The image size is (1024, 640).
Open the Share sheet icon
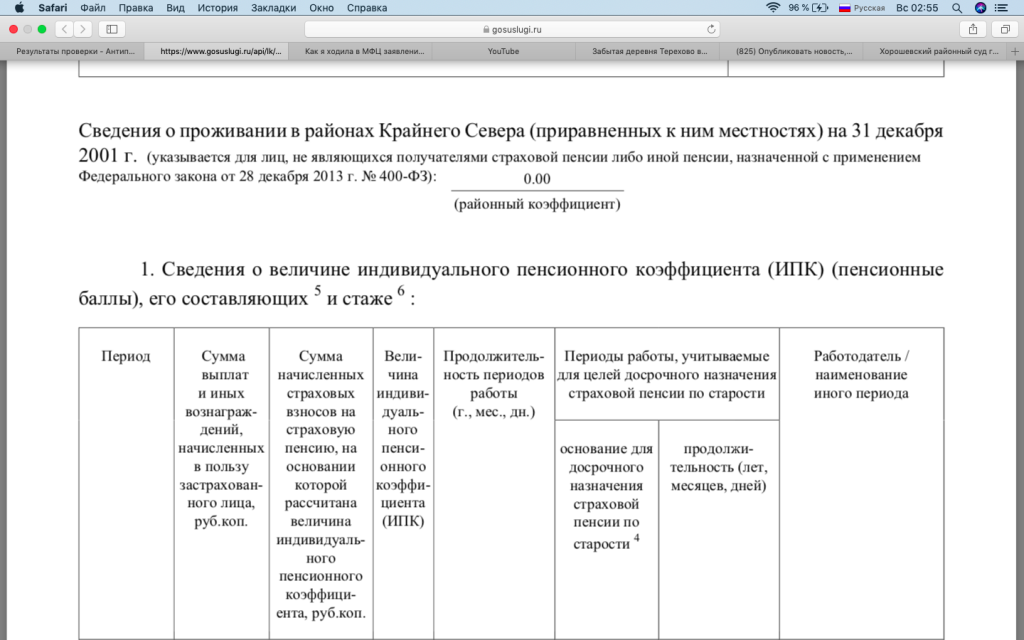(x=972, y=29)
